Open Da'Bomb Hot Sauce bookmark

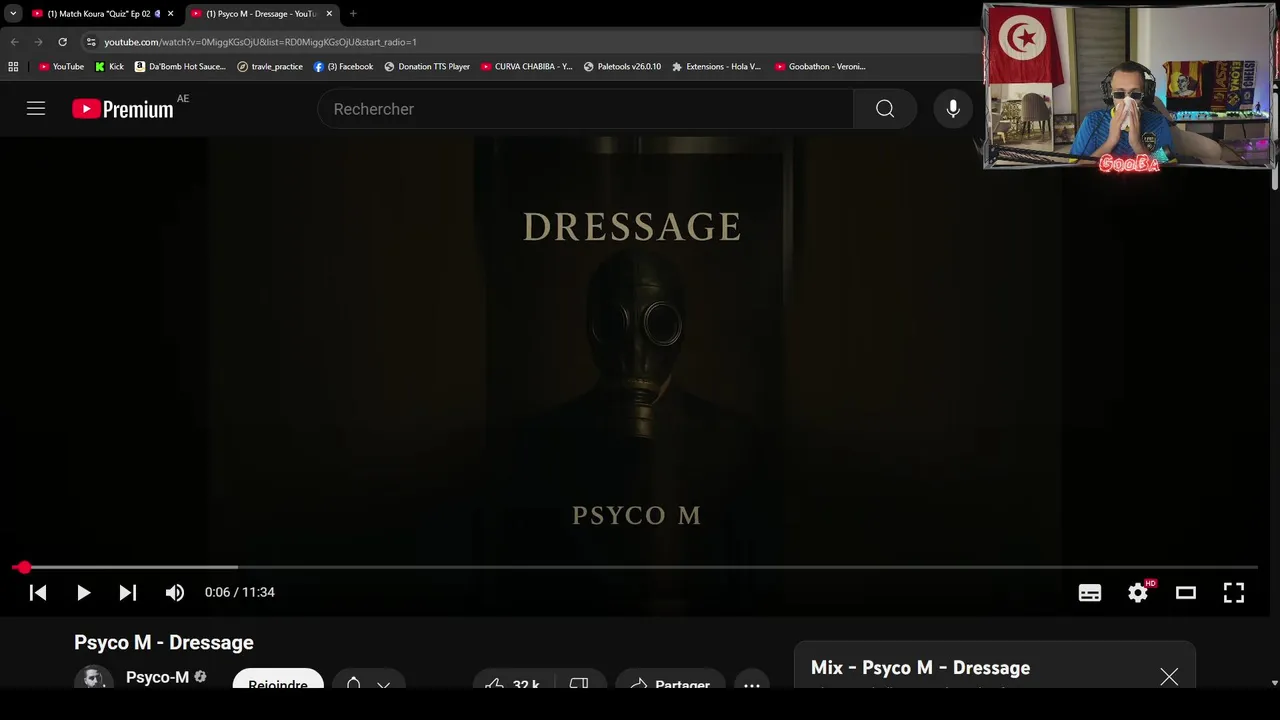pos(180,66)
